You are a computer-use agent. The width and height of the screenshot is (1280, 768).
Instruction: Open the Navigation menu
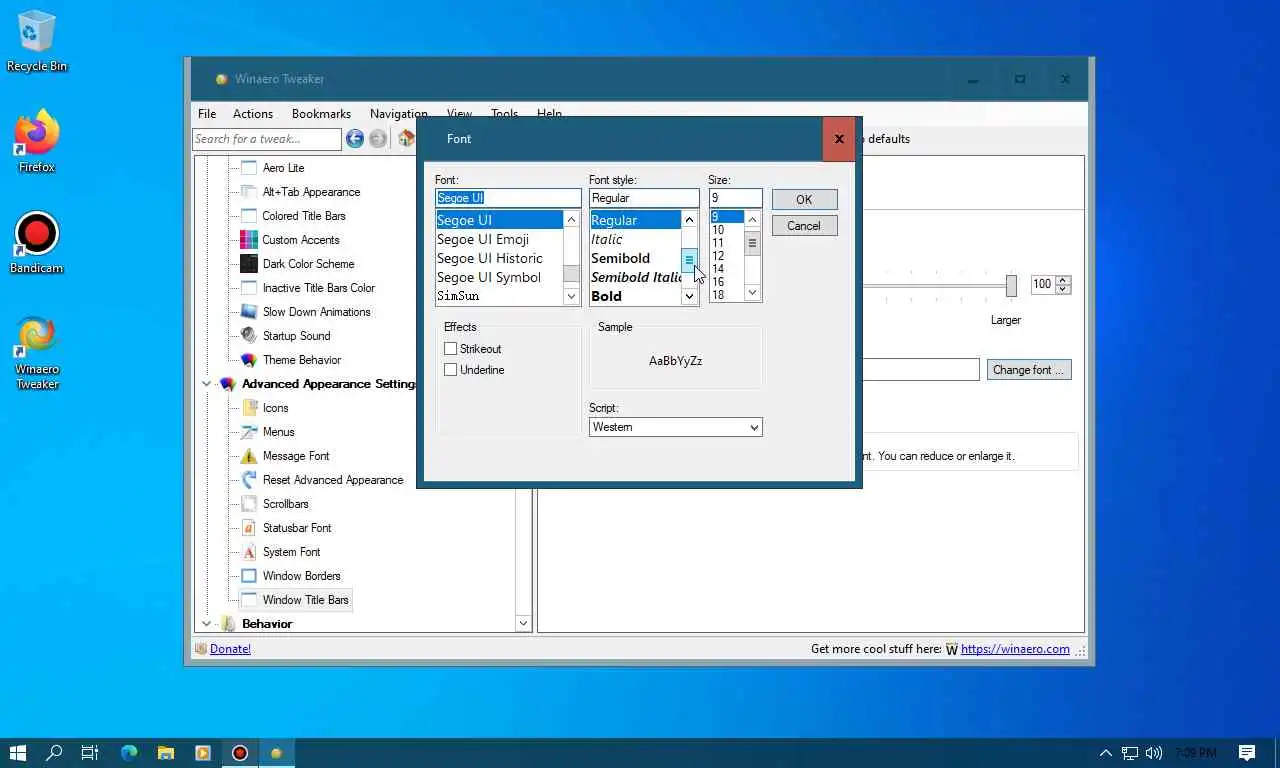pos(398,114)
